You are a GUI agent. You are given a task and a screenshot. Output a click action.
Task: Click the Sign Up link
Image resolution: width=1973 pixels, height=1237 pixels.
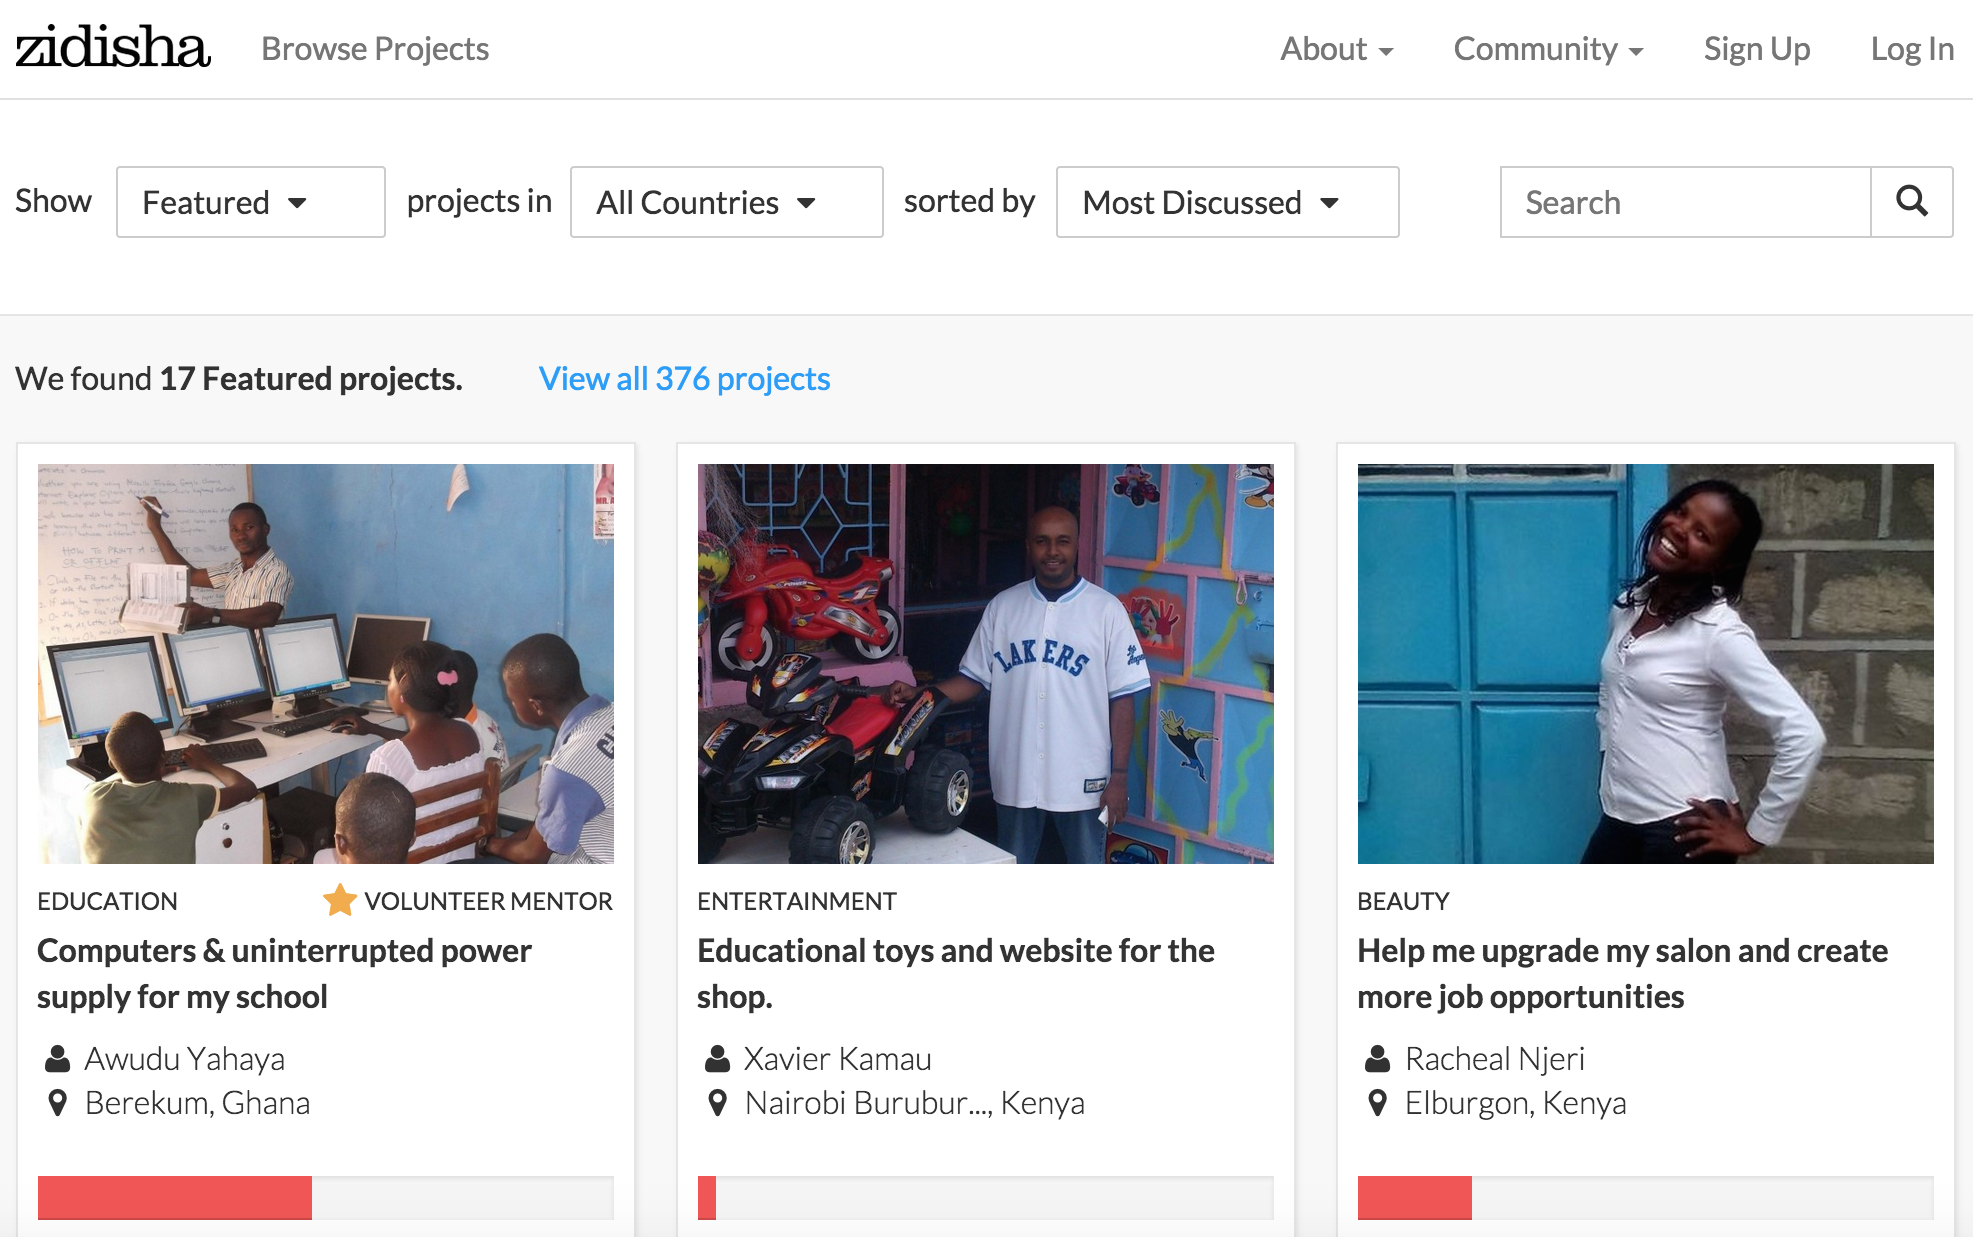pyautogui.click(x=1756, y=49)
